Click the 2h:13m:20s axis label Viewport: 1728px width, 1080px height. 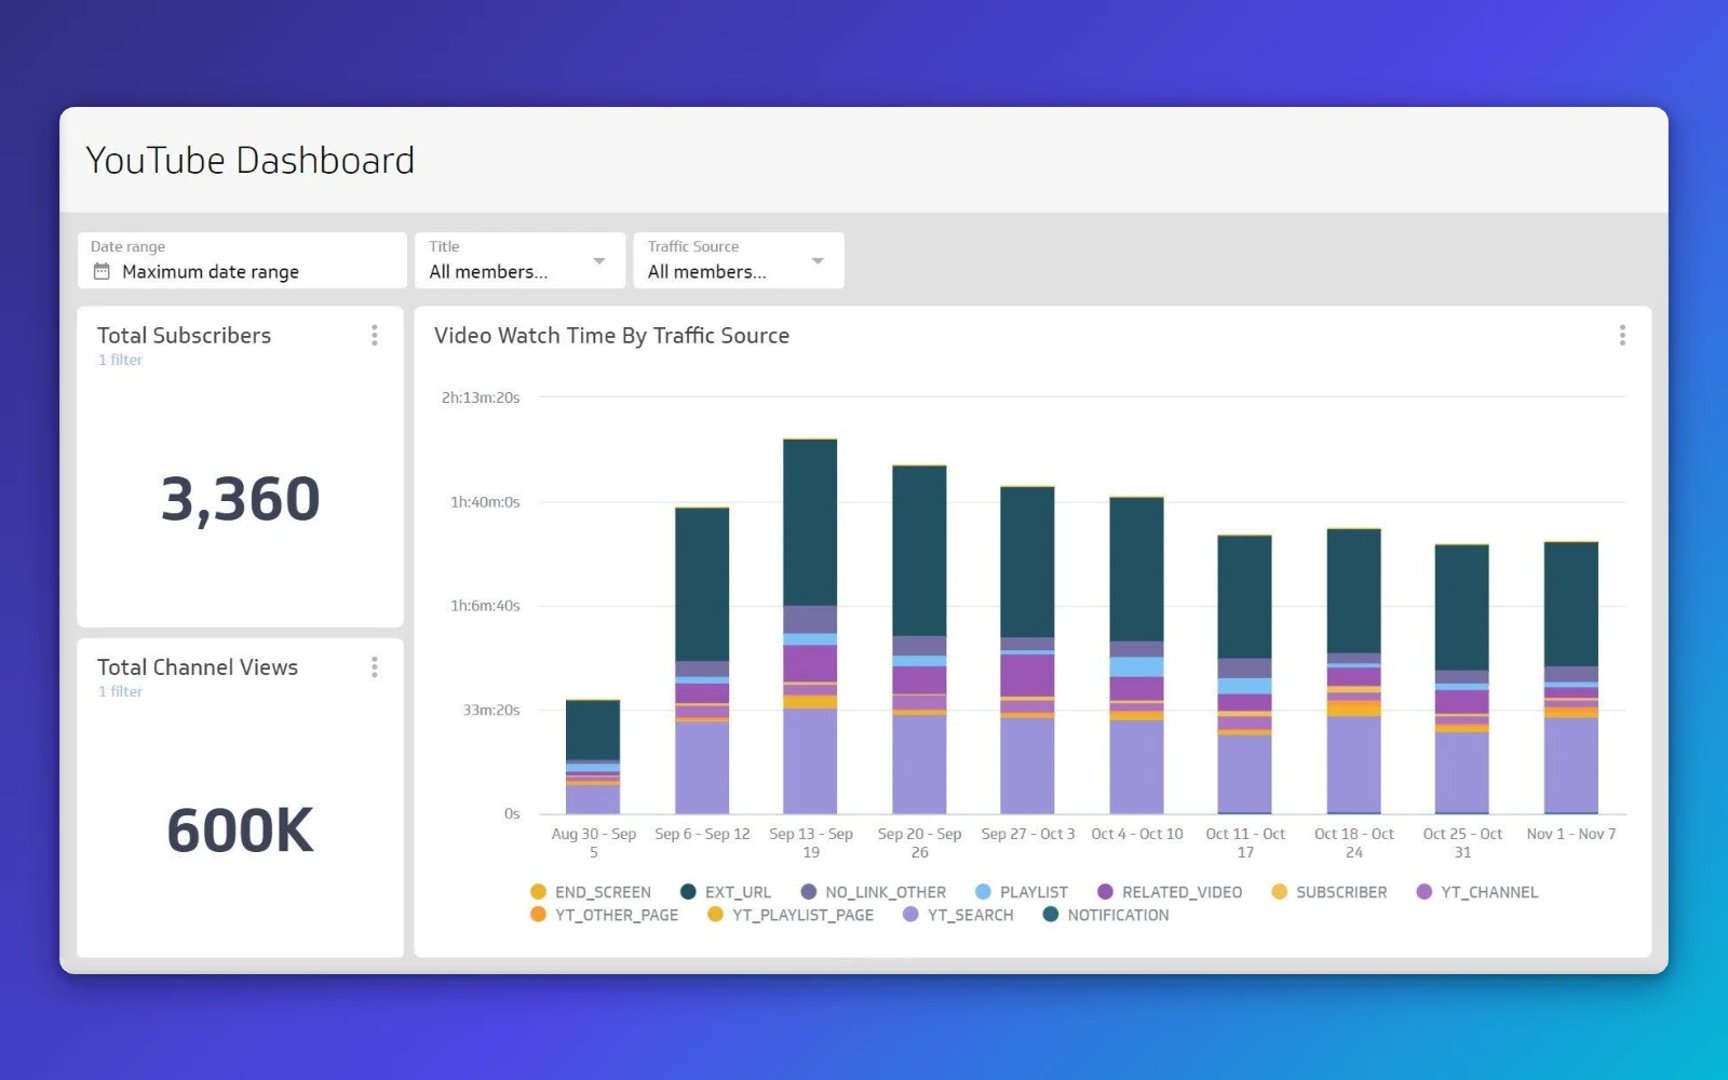point(481,398)
